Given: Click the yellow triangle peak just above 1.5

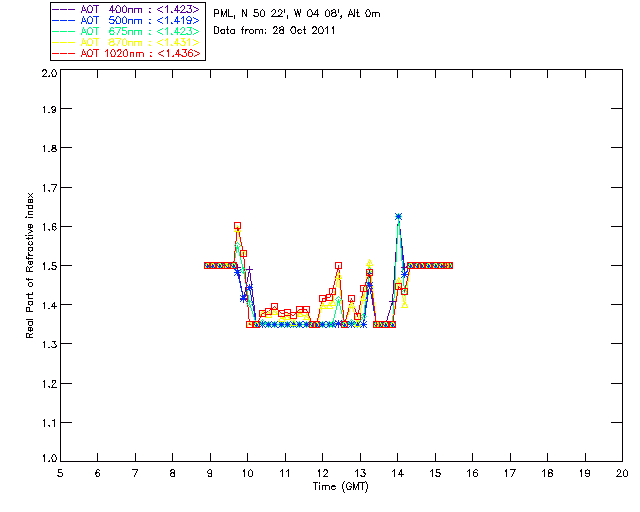Looking at the screenshot, I should click(x=369, y=263).
